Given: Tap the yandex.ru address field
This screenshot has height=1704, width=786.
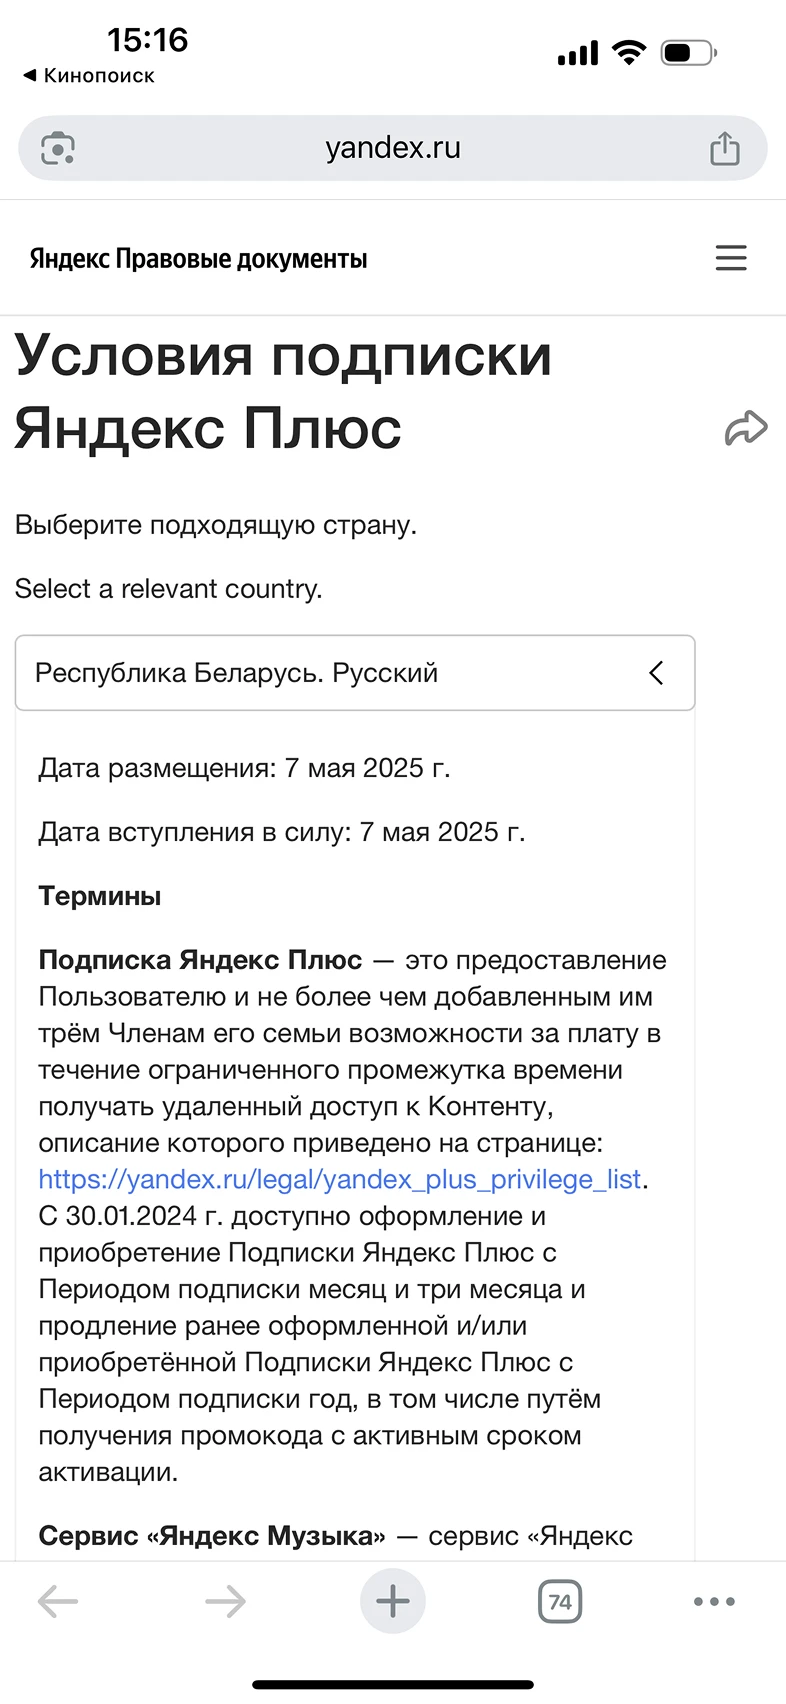Looking at the screenshot, I should point(393,148).
